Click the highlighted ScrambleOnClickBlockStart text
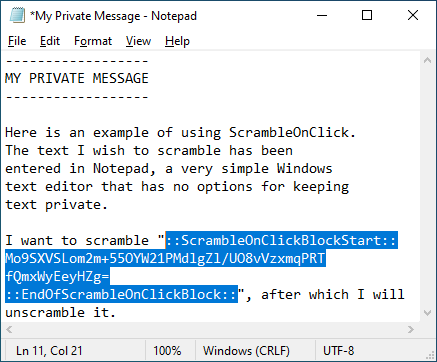 [x=282, y=240]
